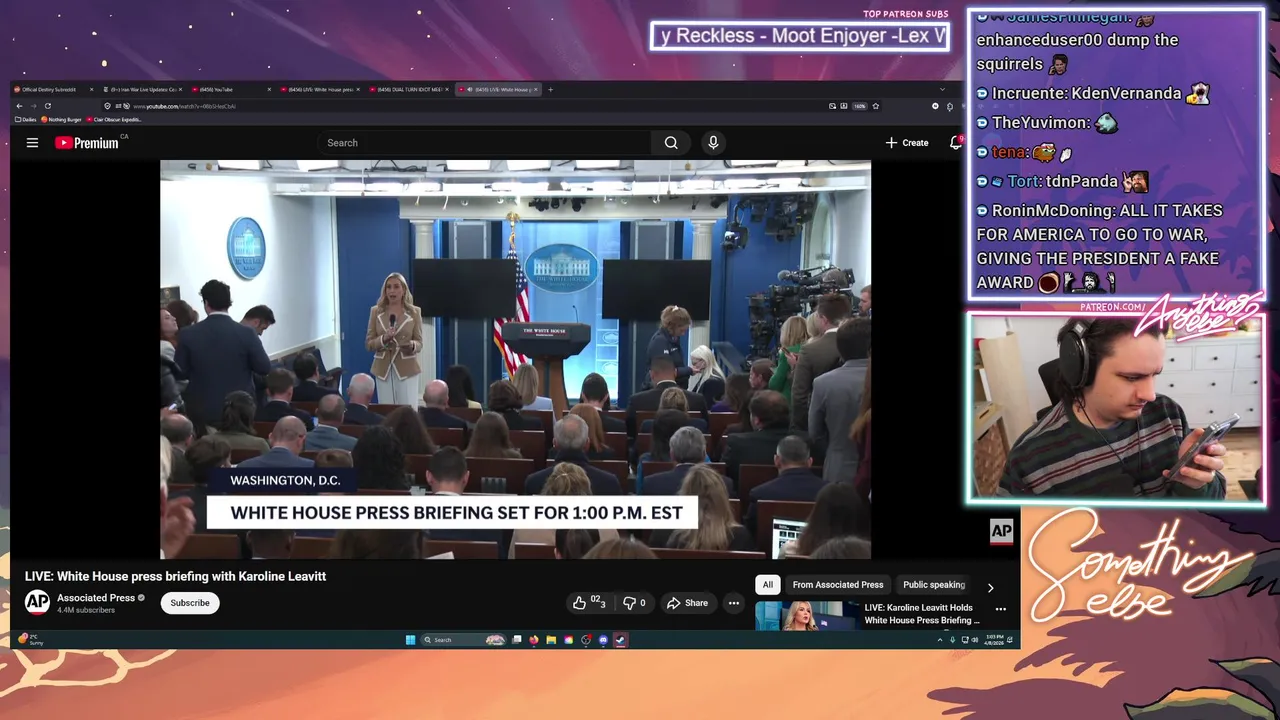This screenshot has height=720, width=1280.
Task: Open the taskbar clock and date
Action: coord(993,640)
